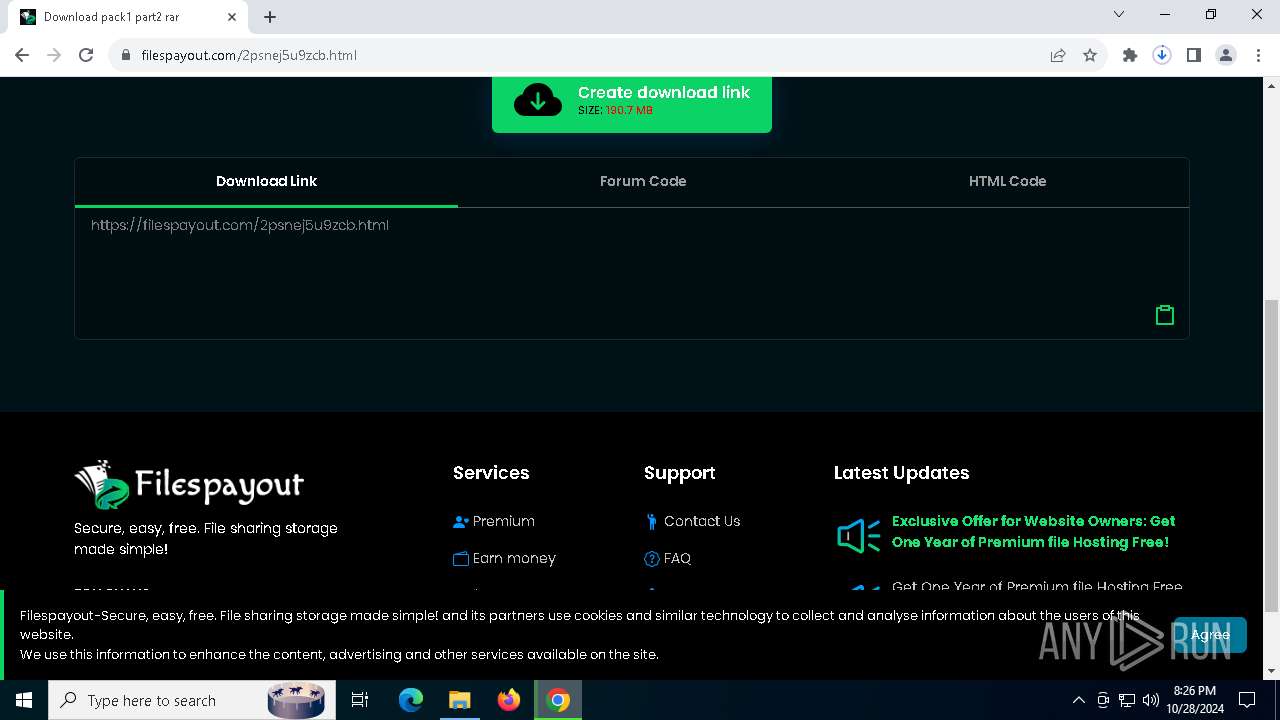Viewport: 1280px width, 720px height.
Task: Open the Exclusive Offer for Website Owners update
Action: coord(1033,532)
